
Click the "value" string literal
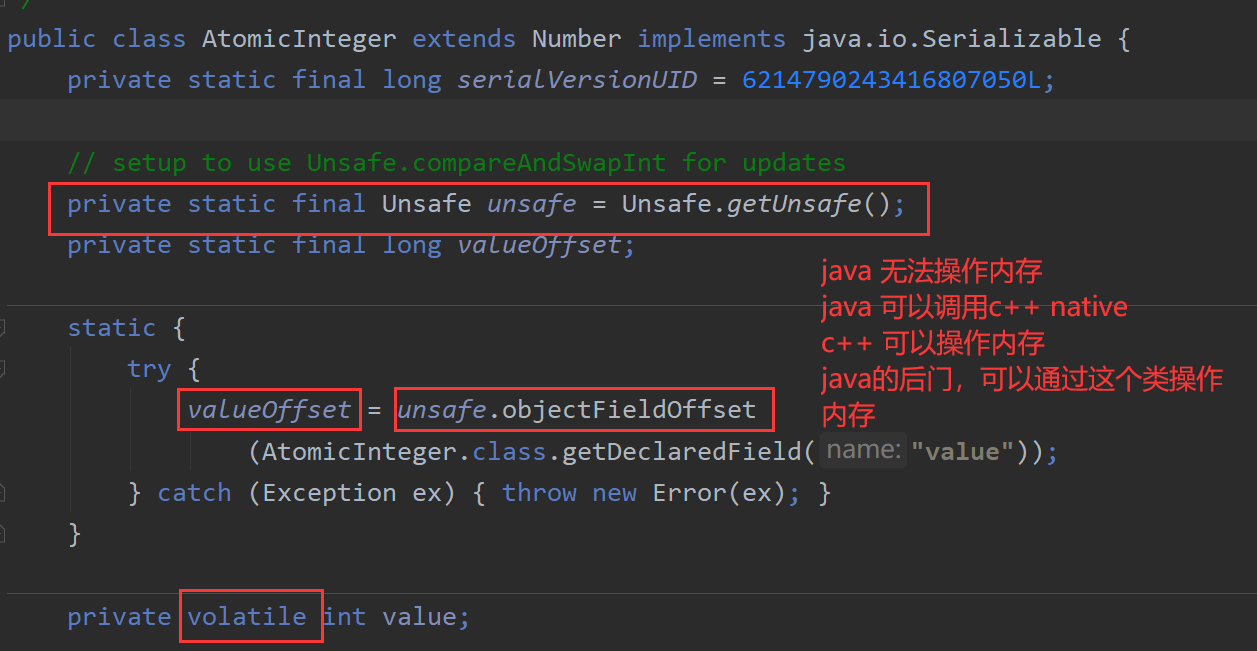coord(962,452)
